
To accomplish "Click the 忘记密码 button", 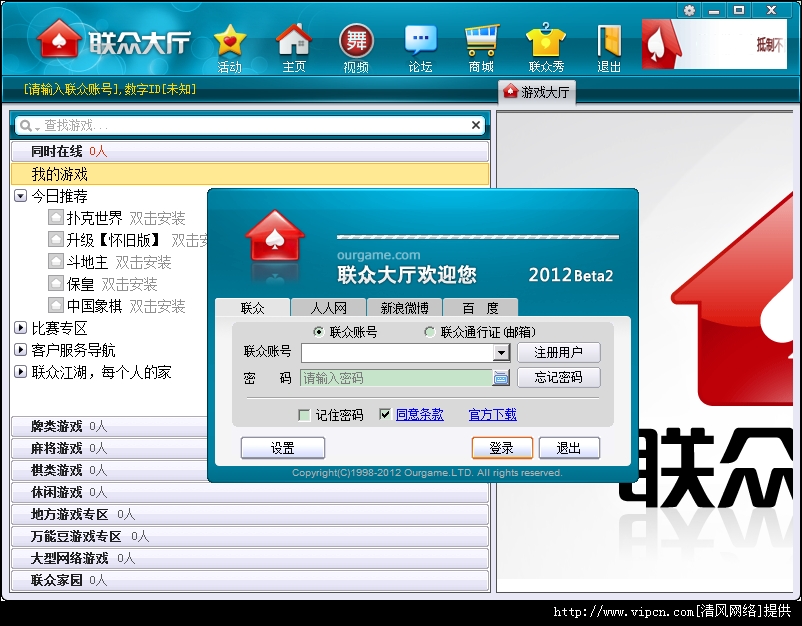I will [x=559, y=377].
